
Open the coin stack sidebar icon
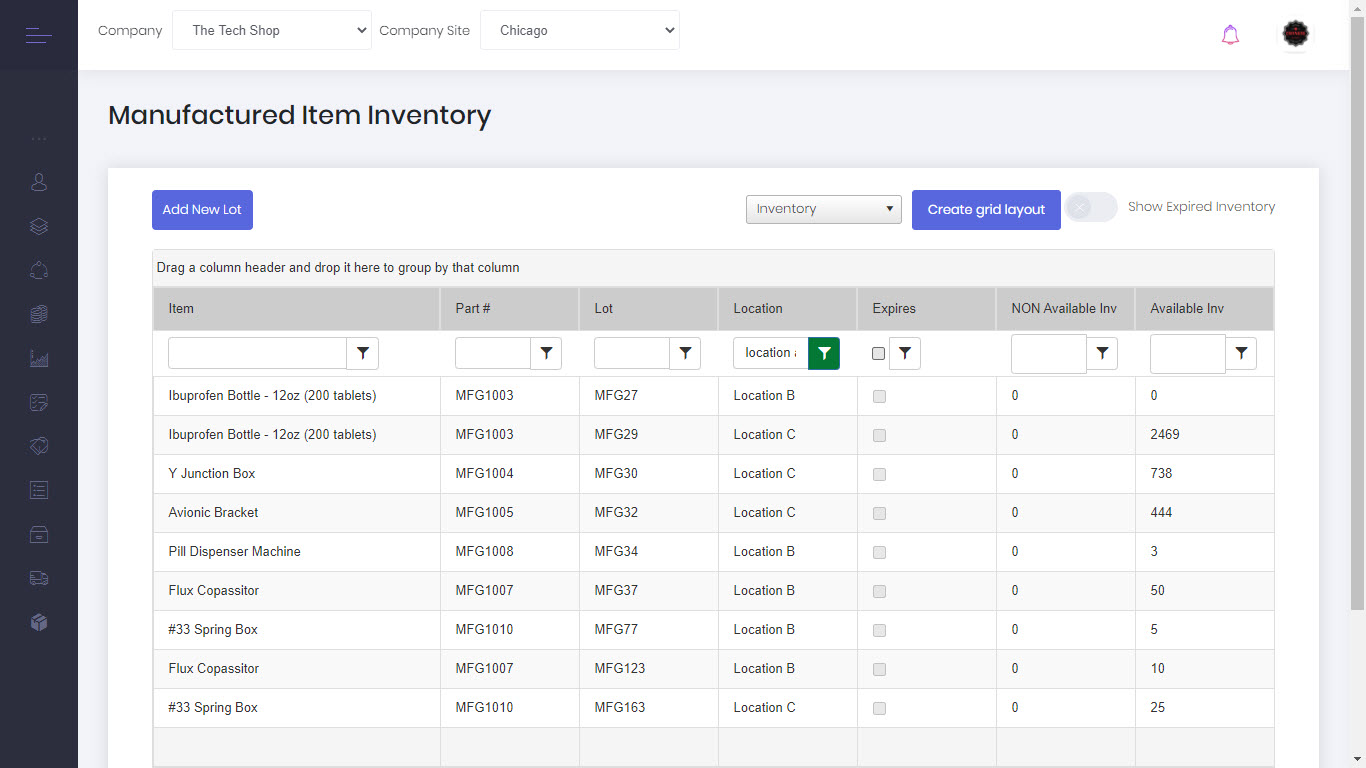(x=39, y=314)
